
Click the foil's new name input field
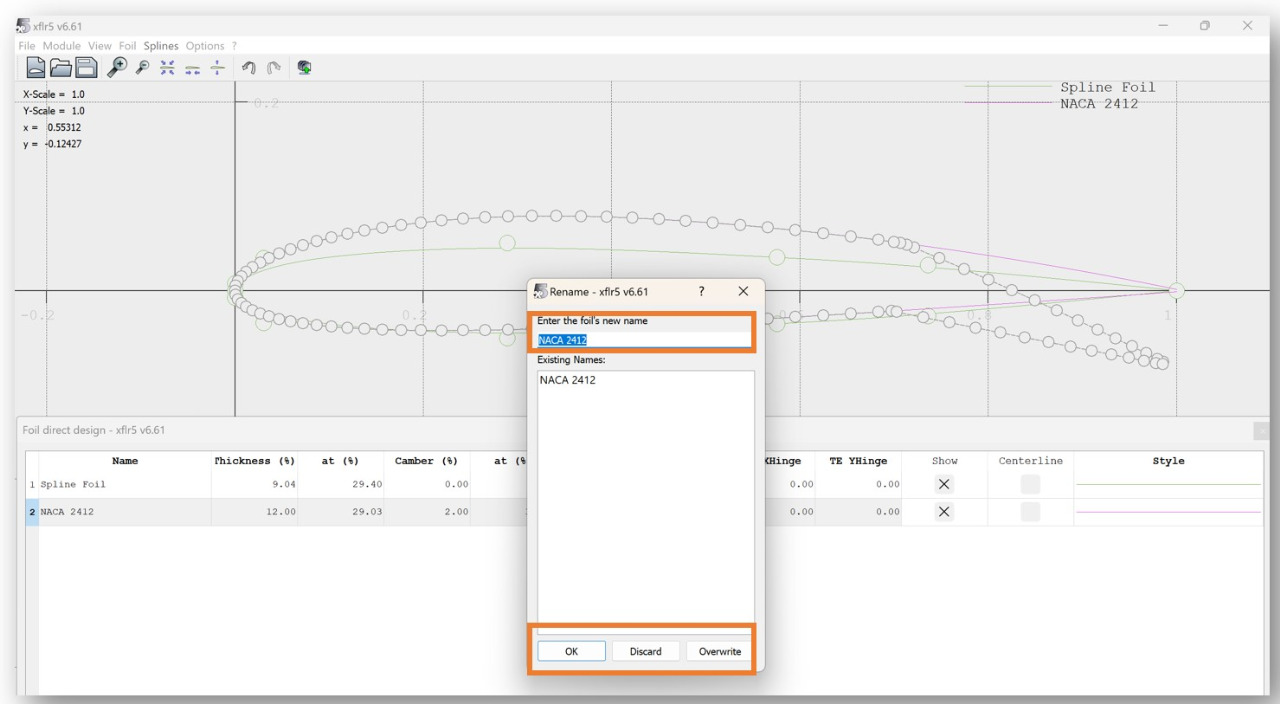pos(644,340)
